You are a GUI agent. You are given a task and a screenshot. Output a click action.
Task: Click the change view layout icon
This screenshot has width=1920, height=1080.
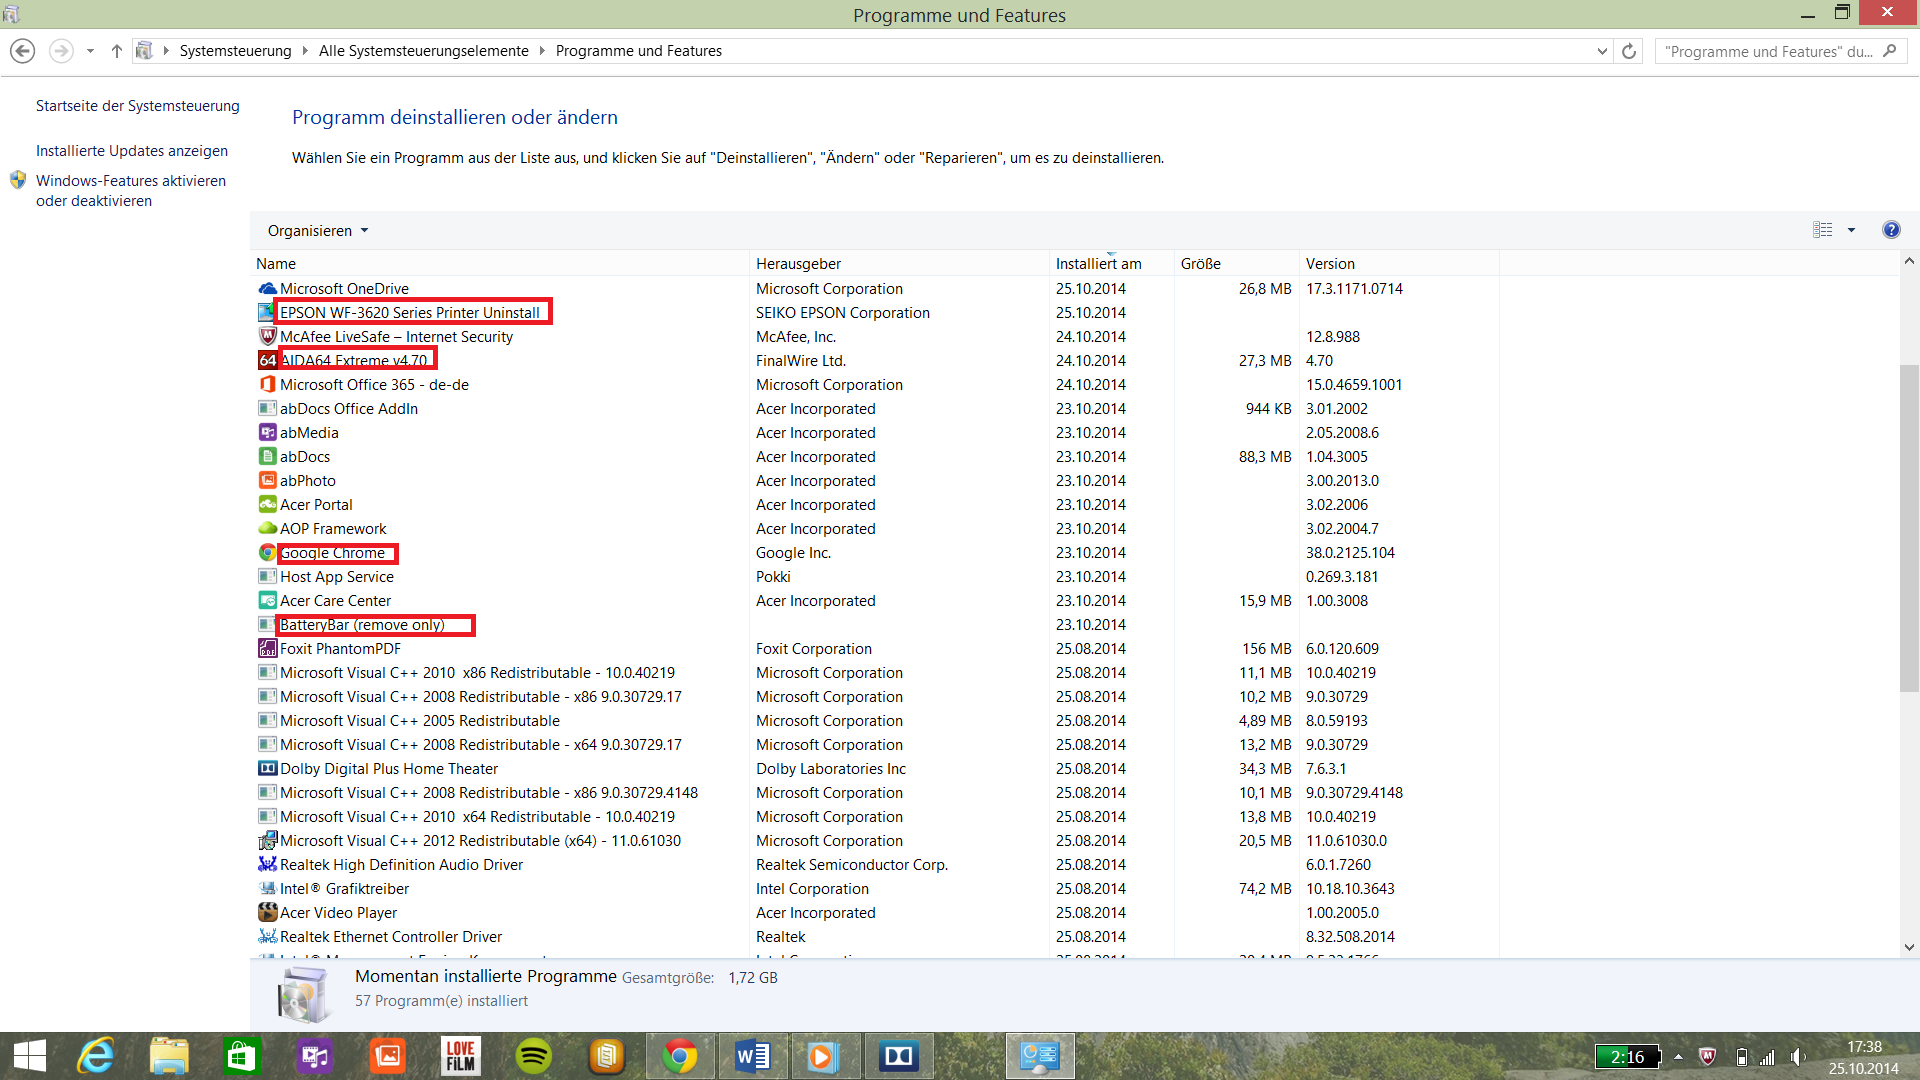pos(1822,230)
